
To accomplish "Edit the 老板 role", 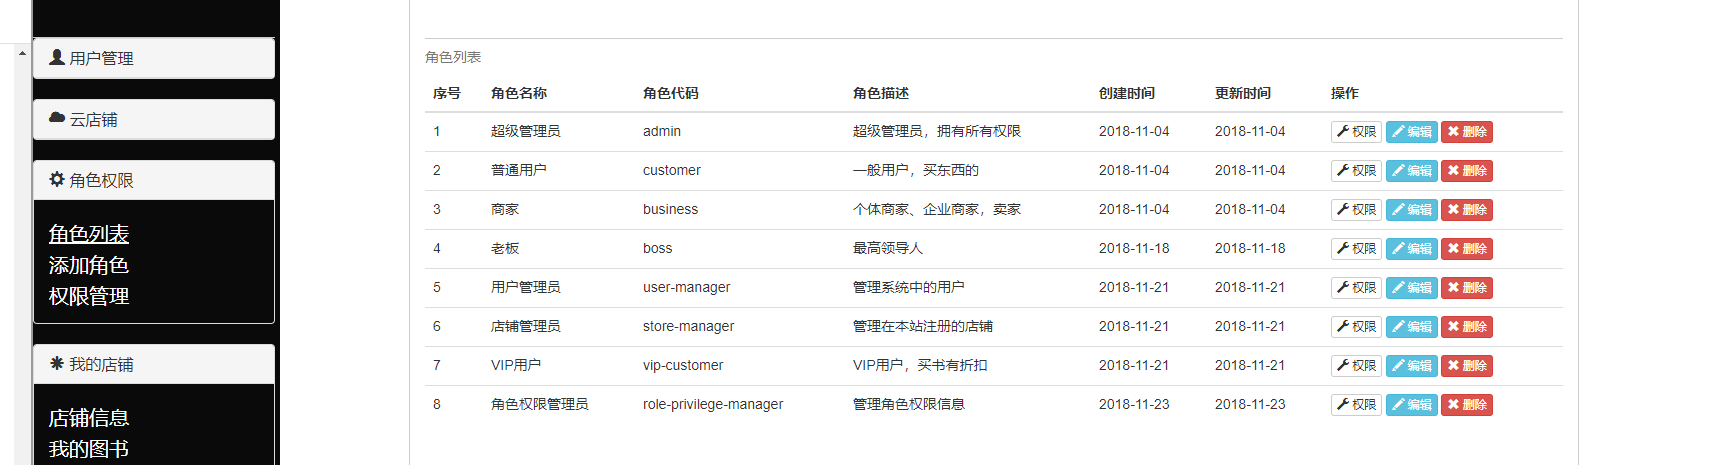I will (x=1411, y=249).
